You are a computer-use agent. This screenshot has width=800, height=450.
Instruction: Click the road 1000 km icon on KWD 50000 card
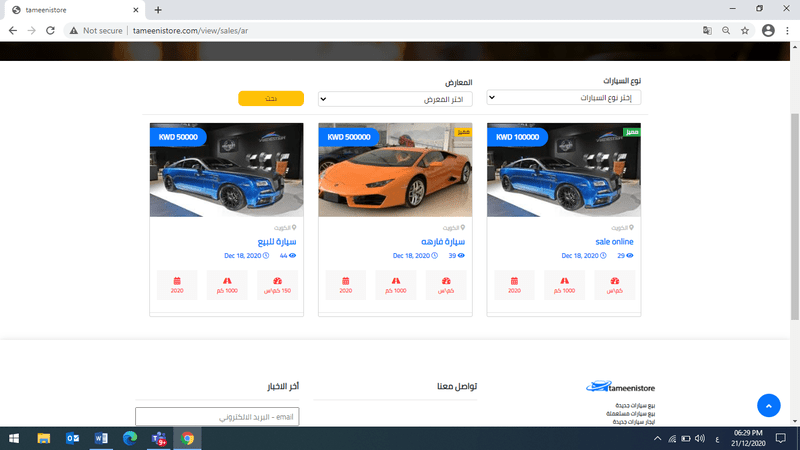pyautogui.click(x=227, y=281)
